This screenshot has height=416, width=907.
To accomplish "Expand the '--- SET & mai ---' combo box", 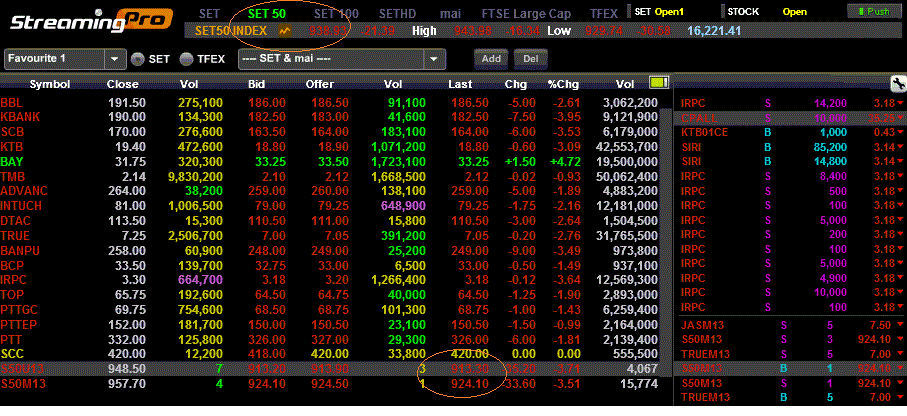I will 342,58.
